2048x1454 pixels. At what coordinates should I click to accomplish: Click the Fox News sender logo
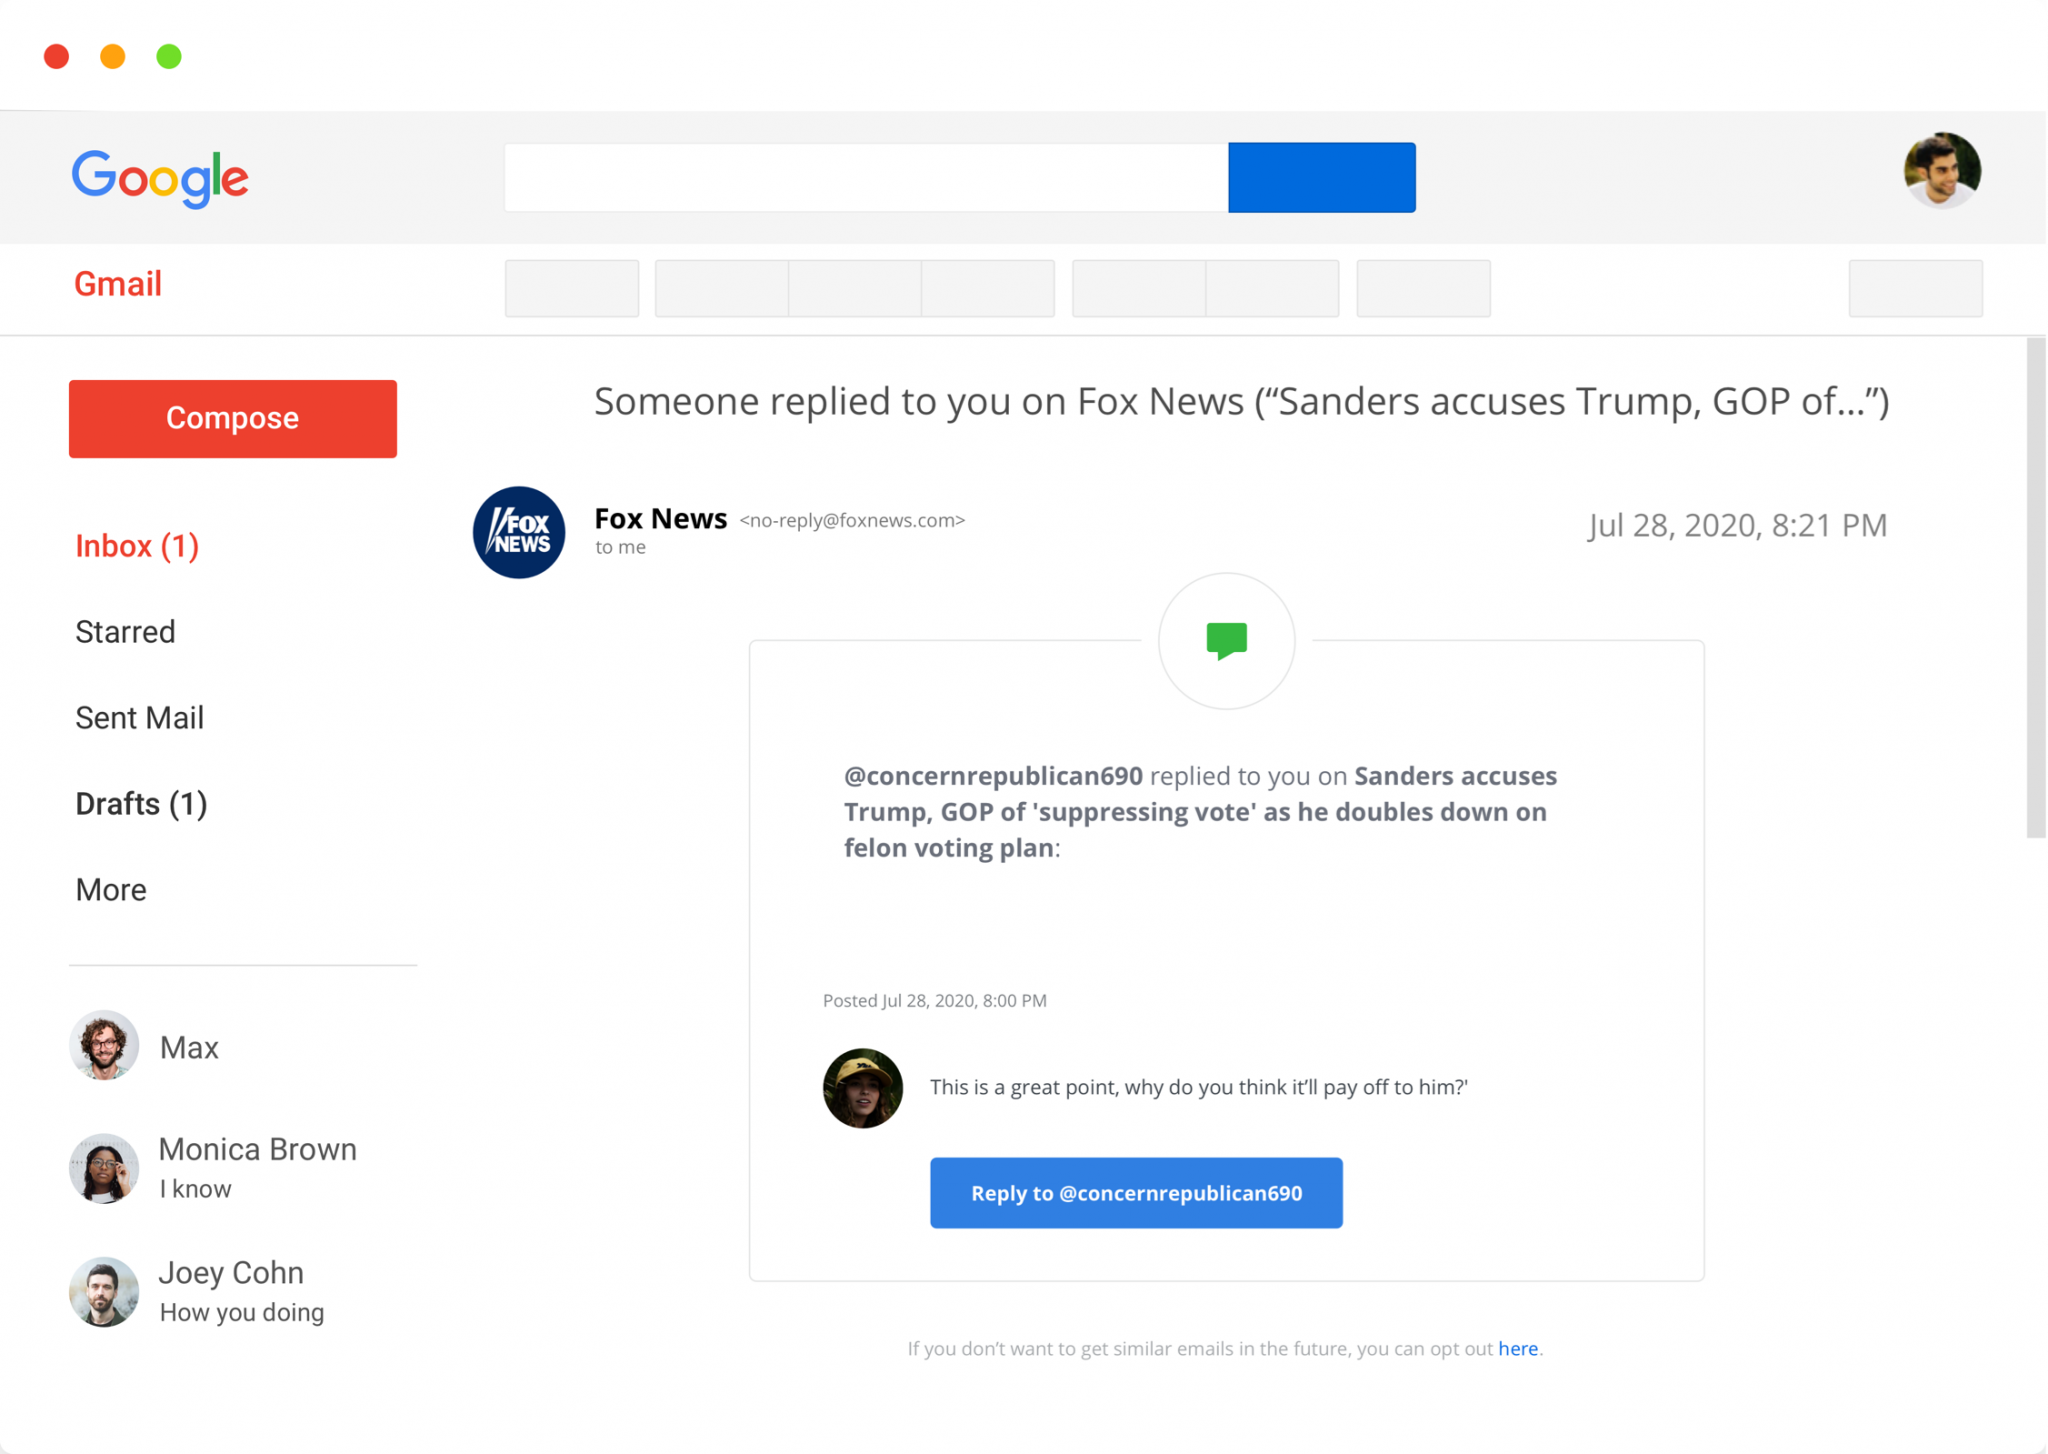(518, 532)
